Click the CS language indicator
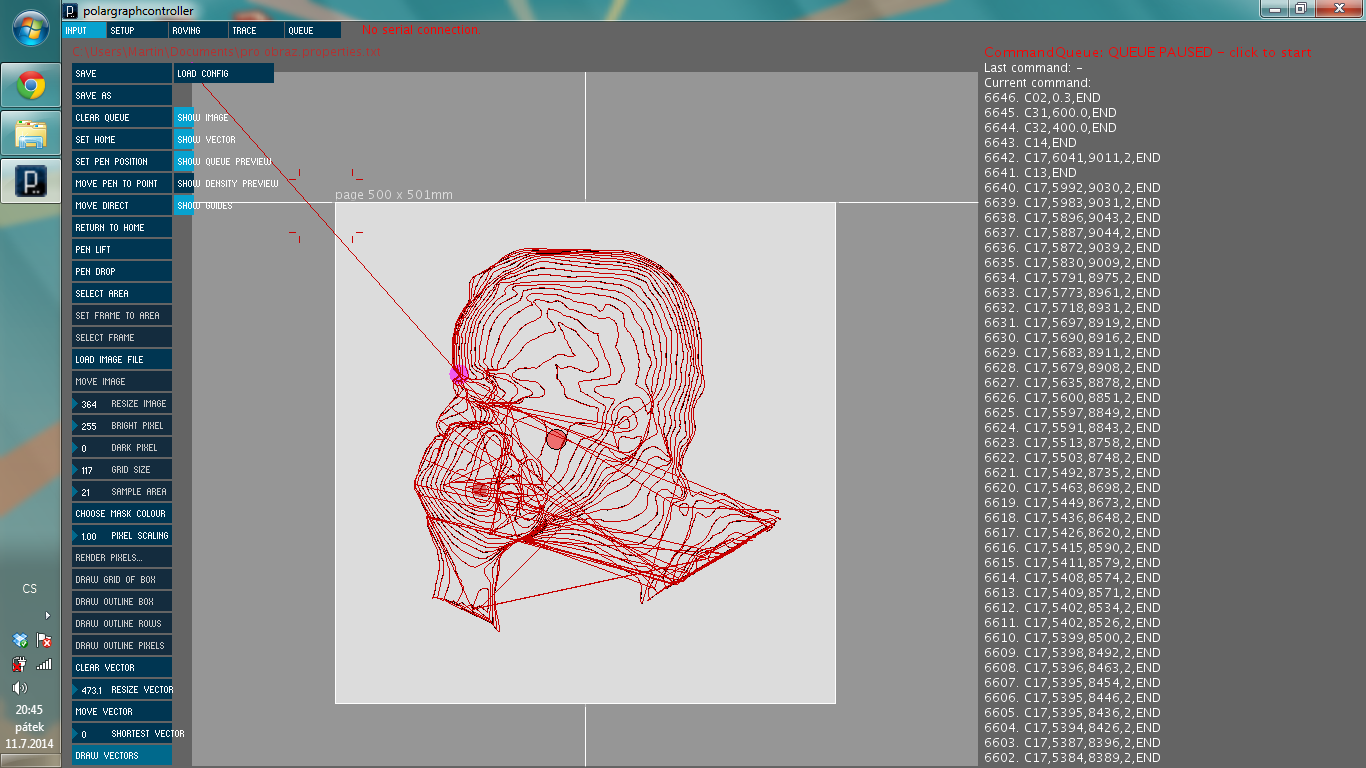The height and width of the screenshot is (768, 1366). (x=30, y=589)
